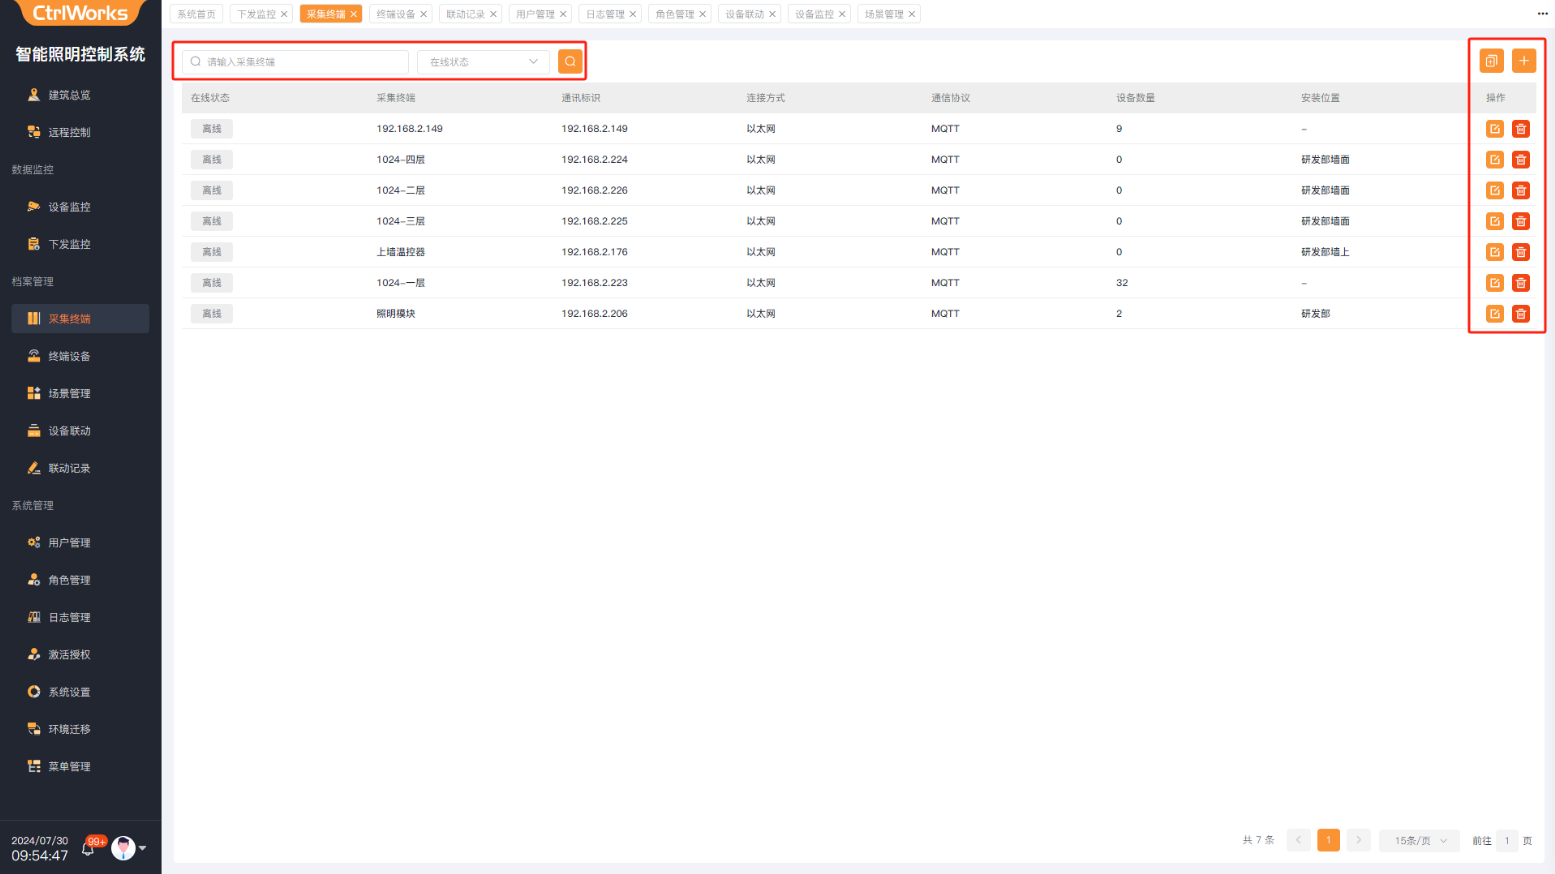1555x874 pixels.
Task: Switch to the 终端设备 tab
Action: (x=395, y=15)
